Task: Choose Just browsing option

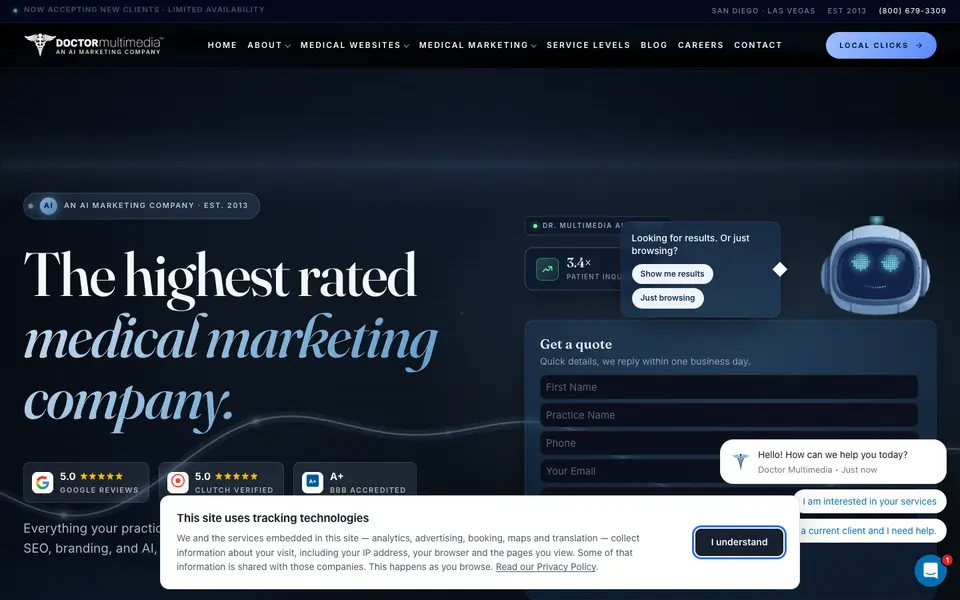Action: (x=667, y=298)
